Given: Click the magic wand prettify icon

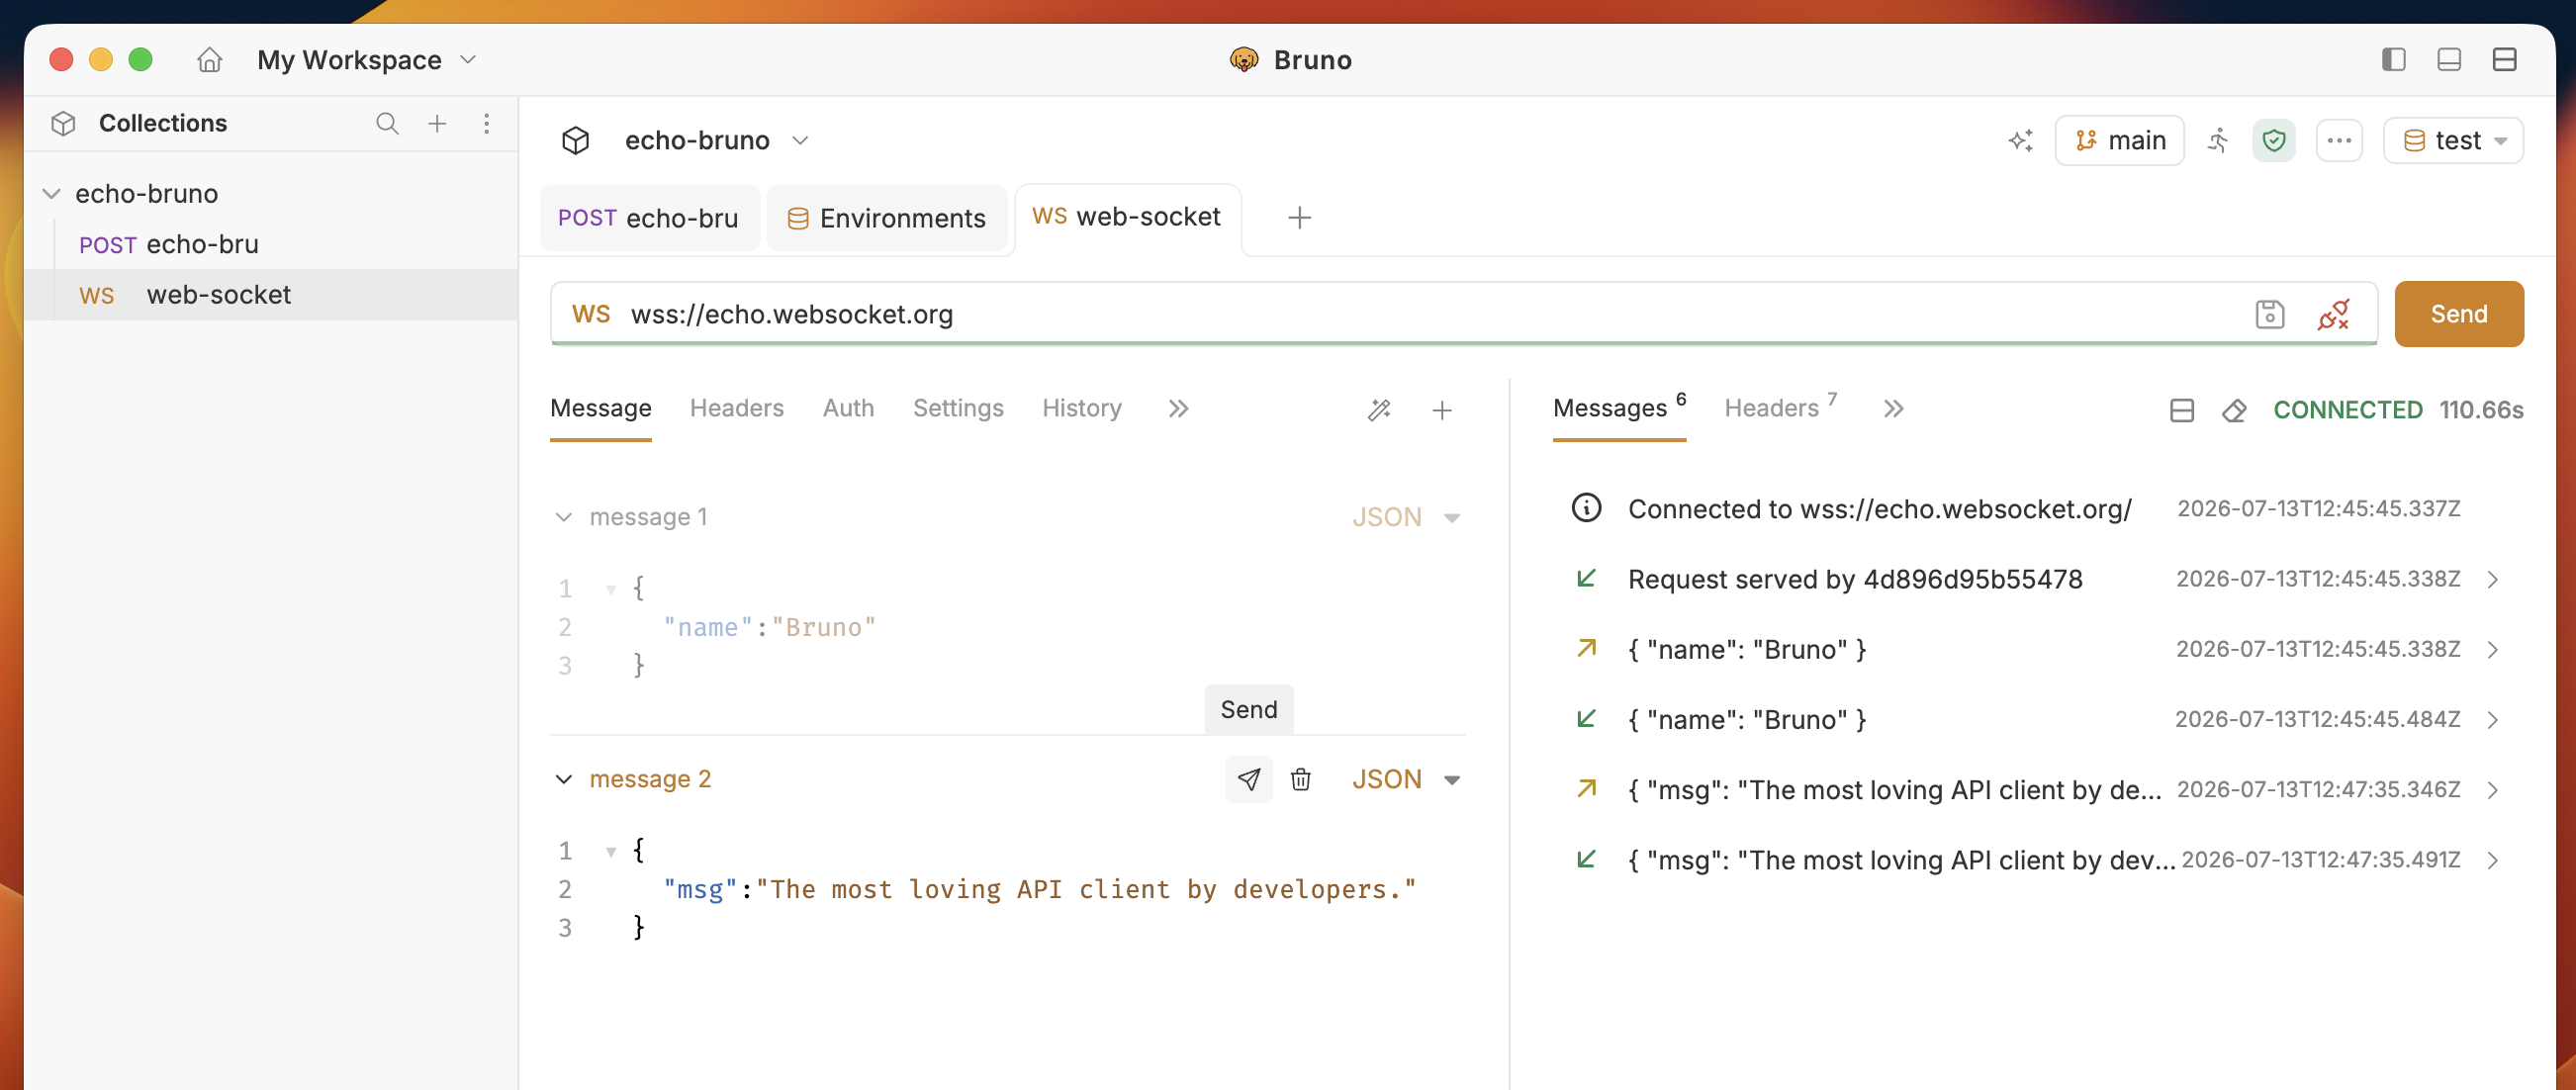Looking at the screenshot, I should [1379, 410].
